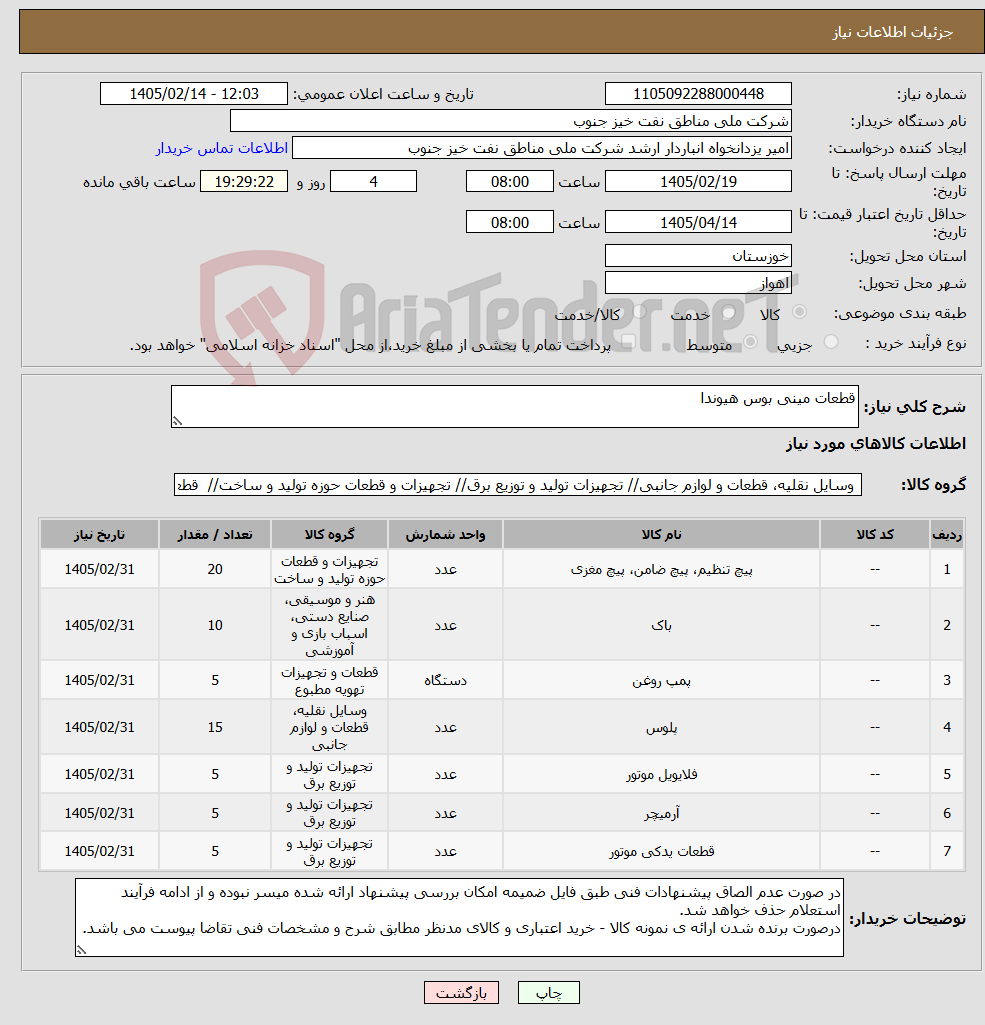Click the اطلاعات کالاهای مورد نیاز heading
The width and height of the screenshot is (985, 1025).
(875, 444)
